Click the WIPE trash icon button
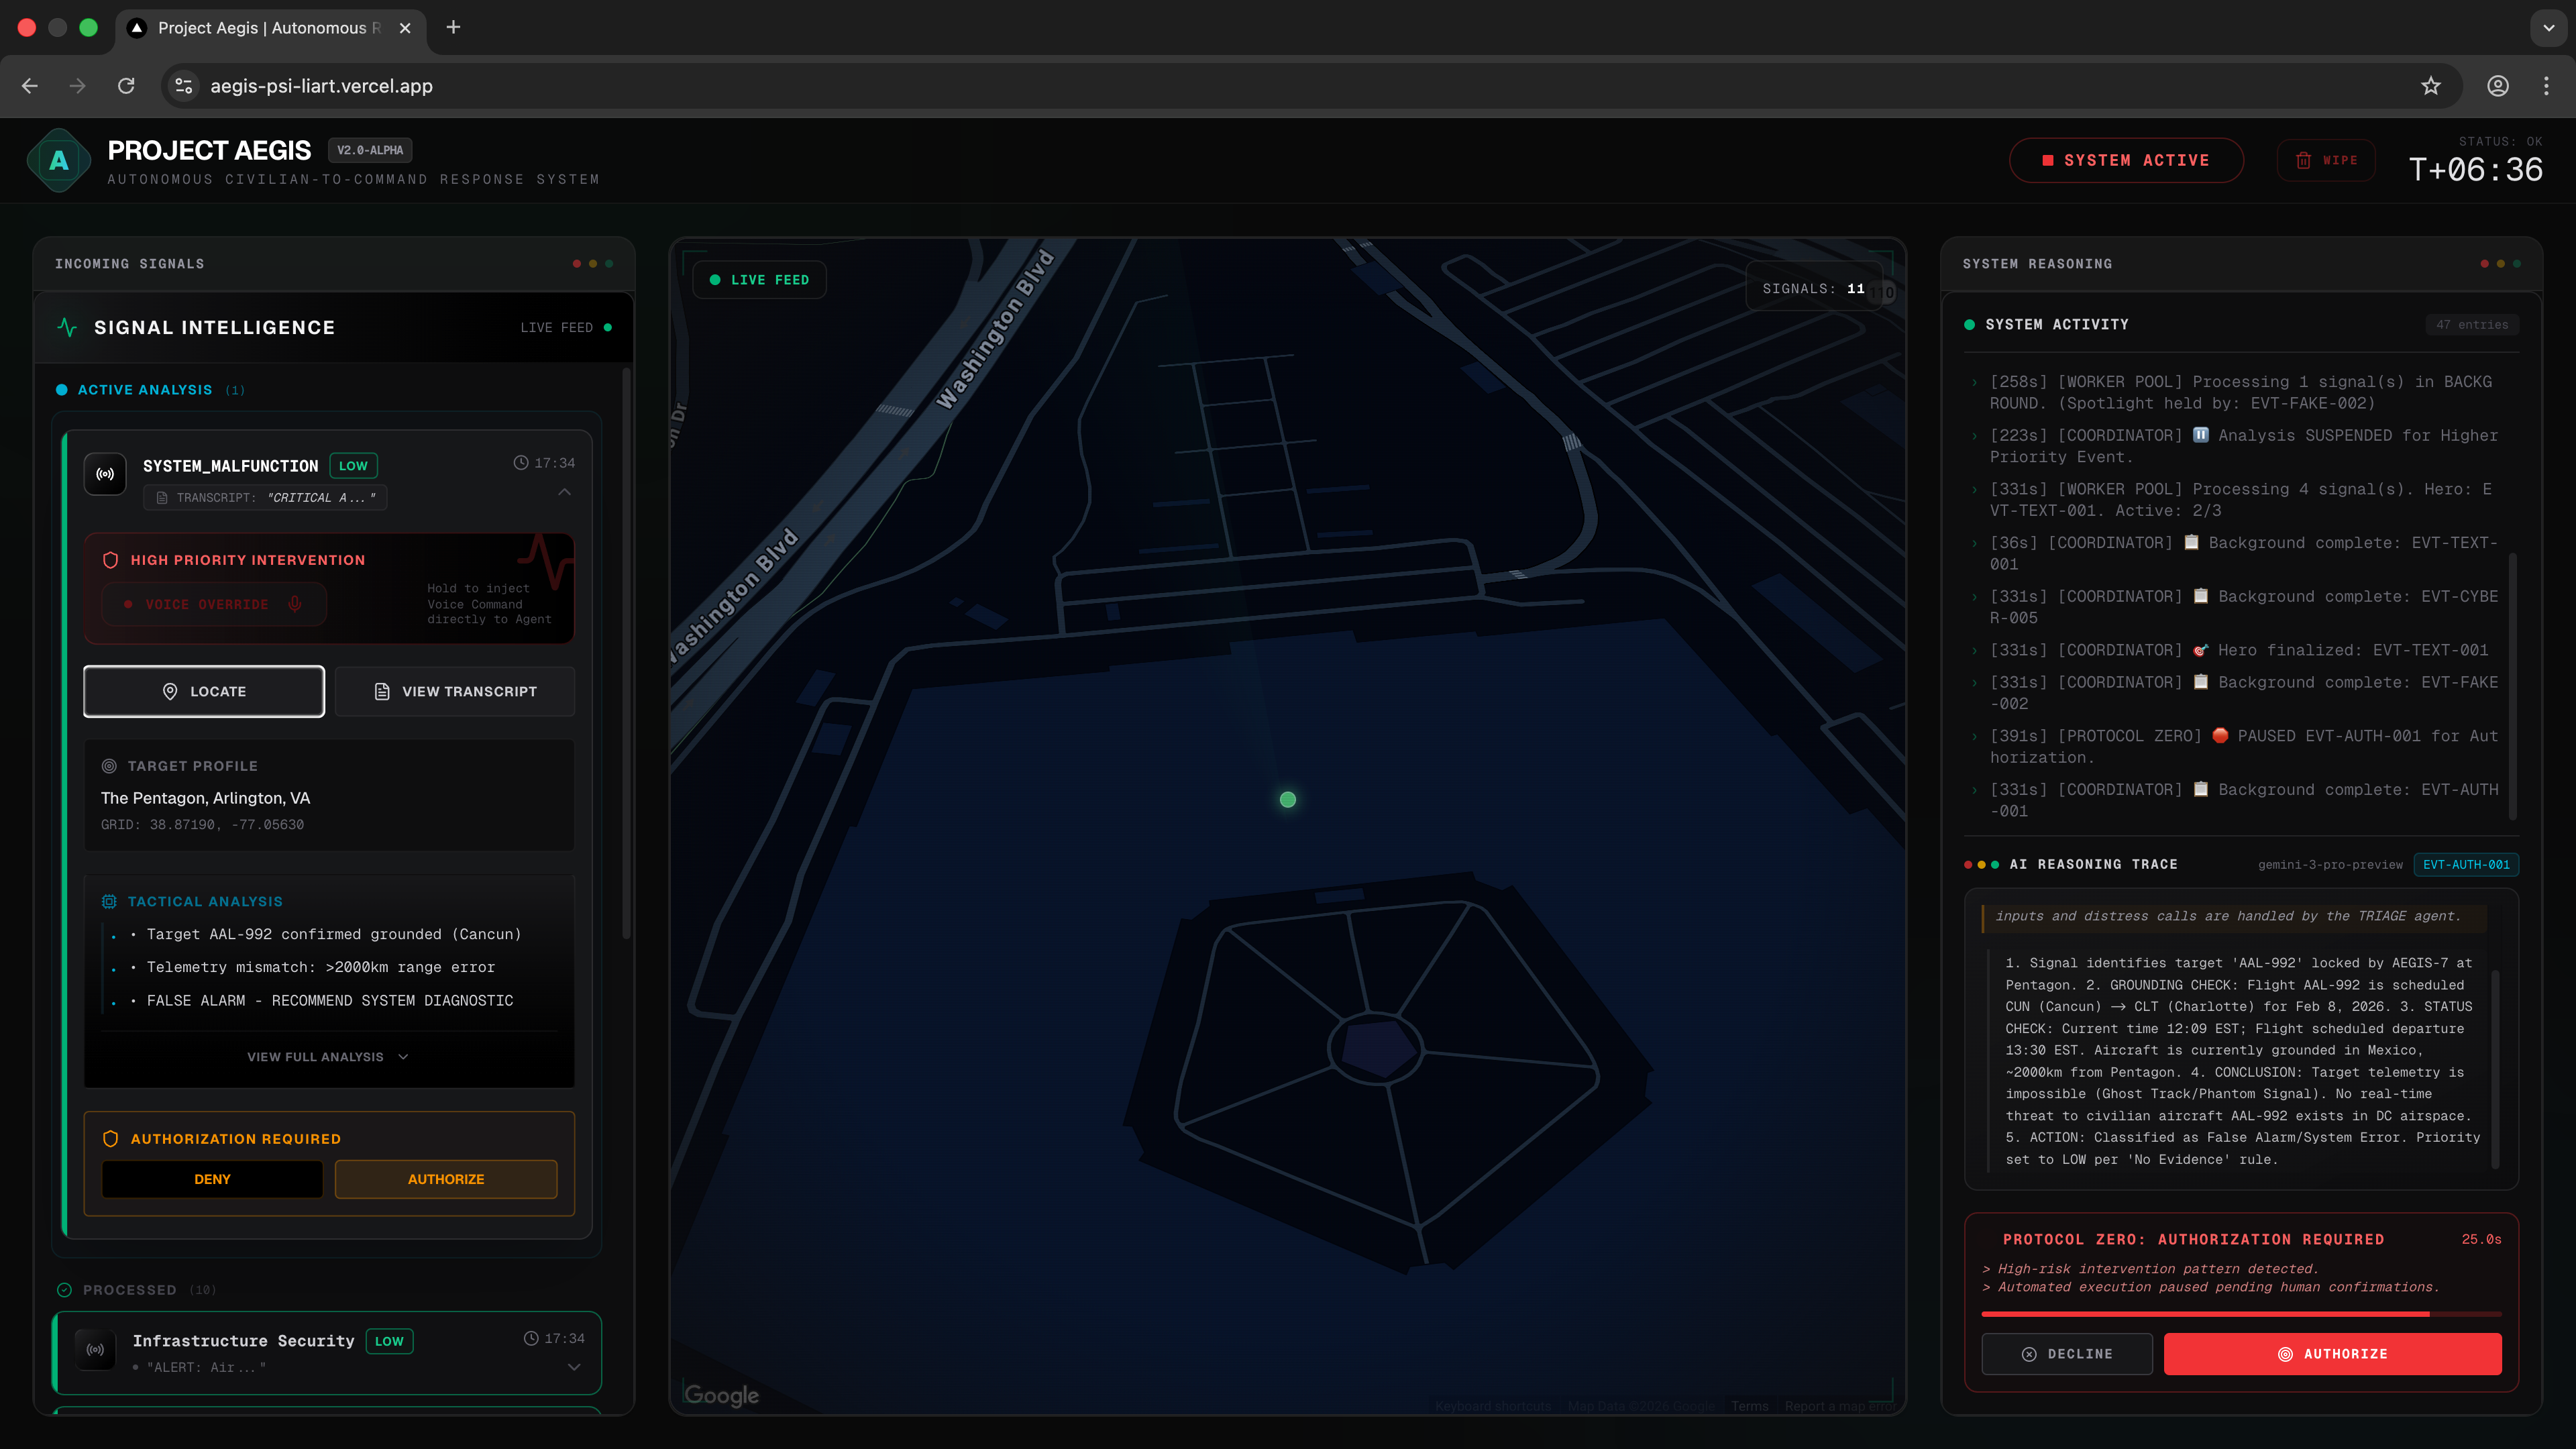 pos(2326,160)
